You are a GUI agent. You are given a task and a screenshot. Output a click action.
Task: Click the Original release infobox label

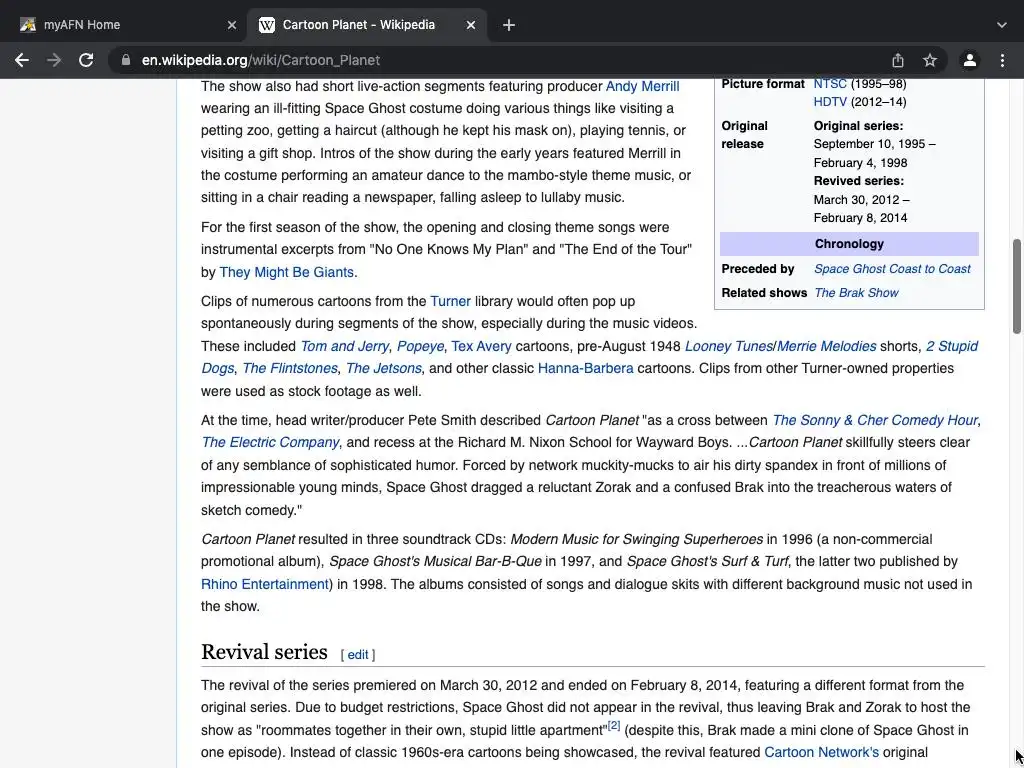pos(744,135)
